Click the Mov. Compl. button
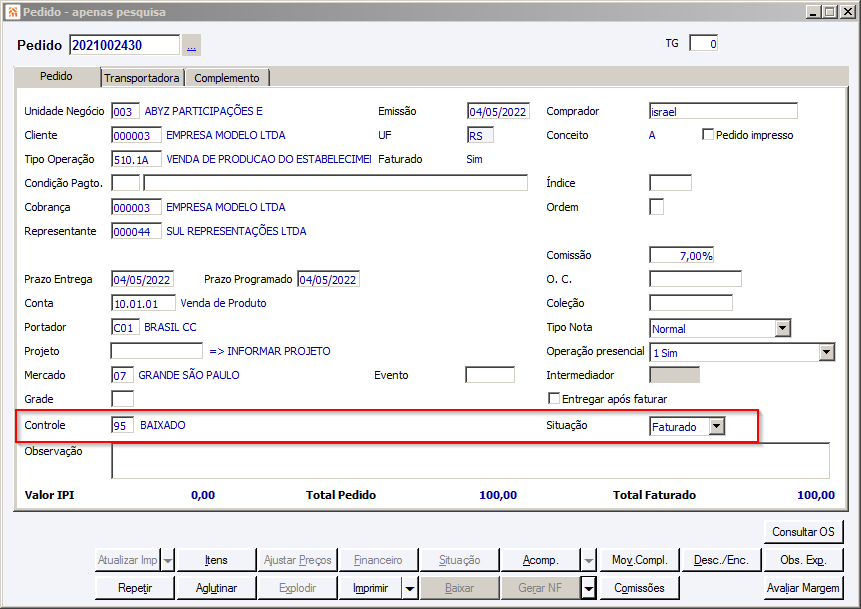861x609 pixels. [x=640, y=560]
